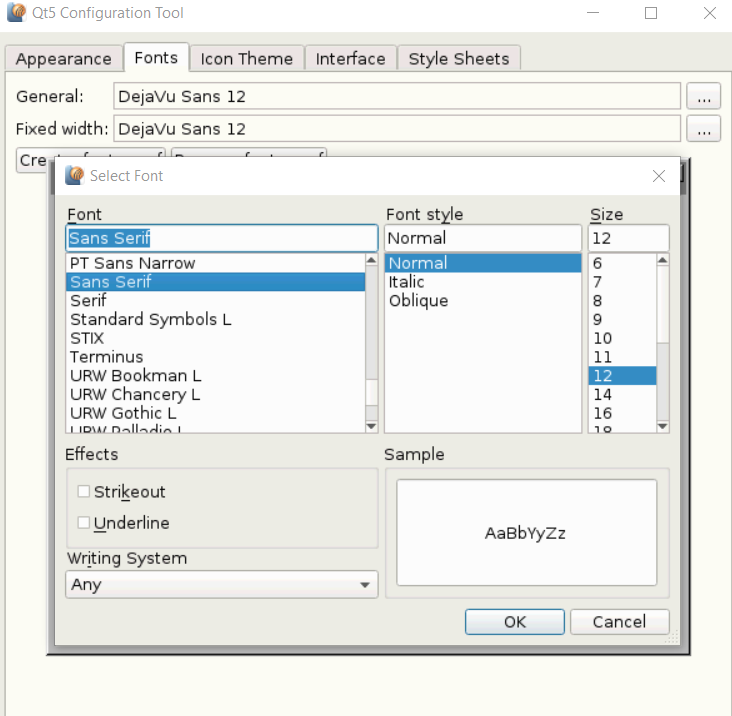Enable the Strikeout effect
Viewport: 732px width, 716px height.
click(84, 492)
